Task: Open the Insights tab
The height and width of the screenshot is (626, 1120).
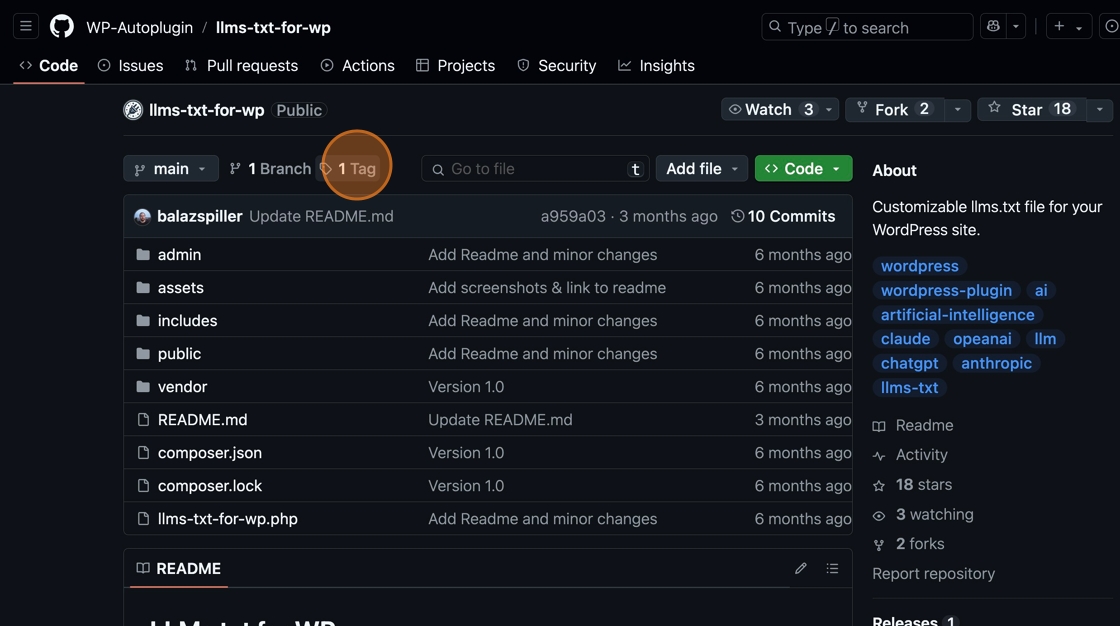Action: (x=656, y=66)
